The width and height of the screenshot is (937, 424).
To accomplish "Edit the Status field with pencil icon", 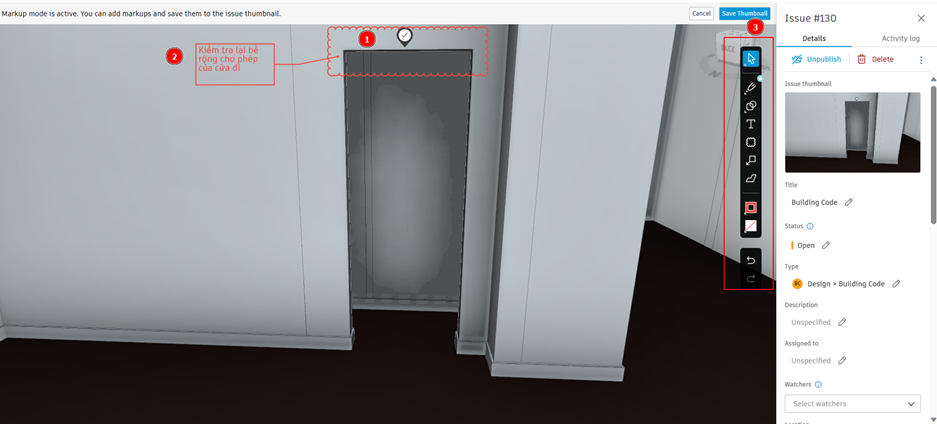I will pos(826,245).
